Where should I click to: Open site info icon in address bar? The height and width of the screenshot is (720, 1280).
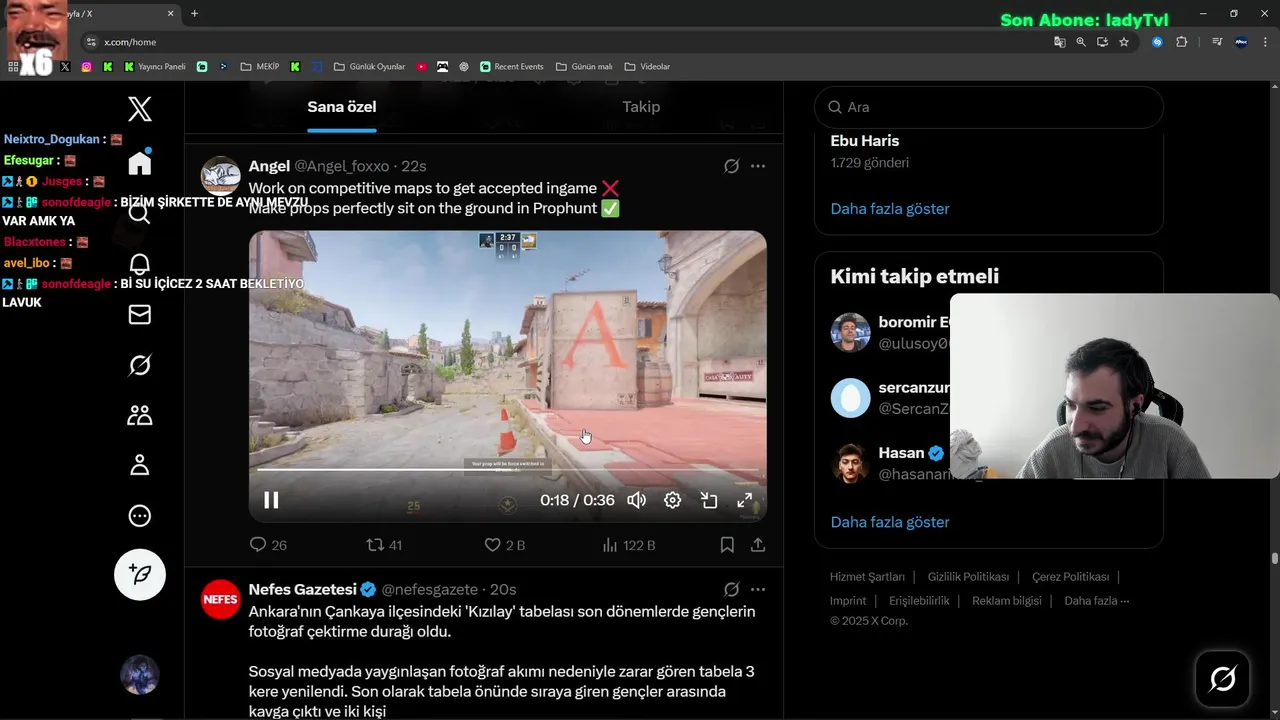point(91,42)
